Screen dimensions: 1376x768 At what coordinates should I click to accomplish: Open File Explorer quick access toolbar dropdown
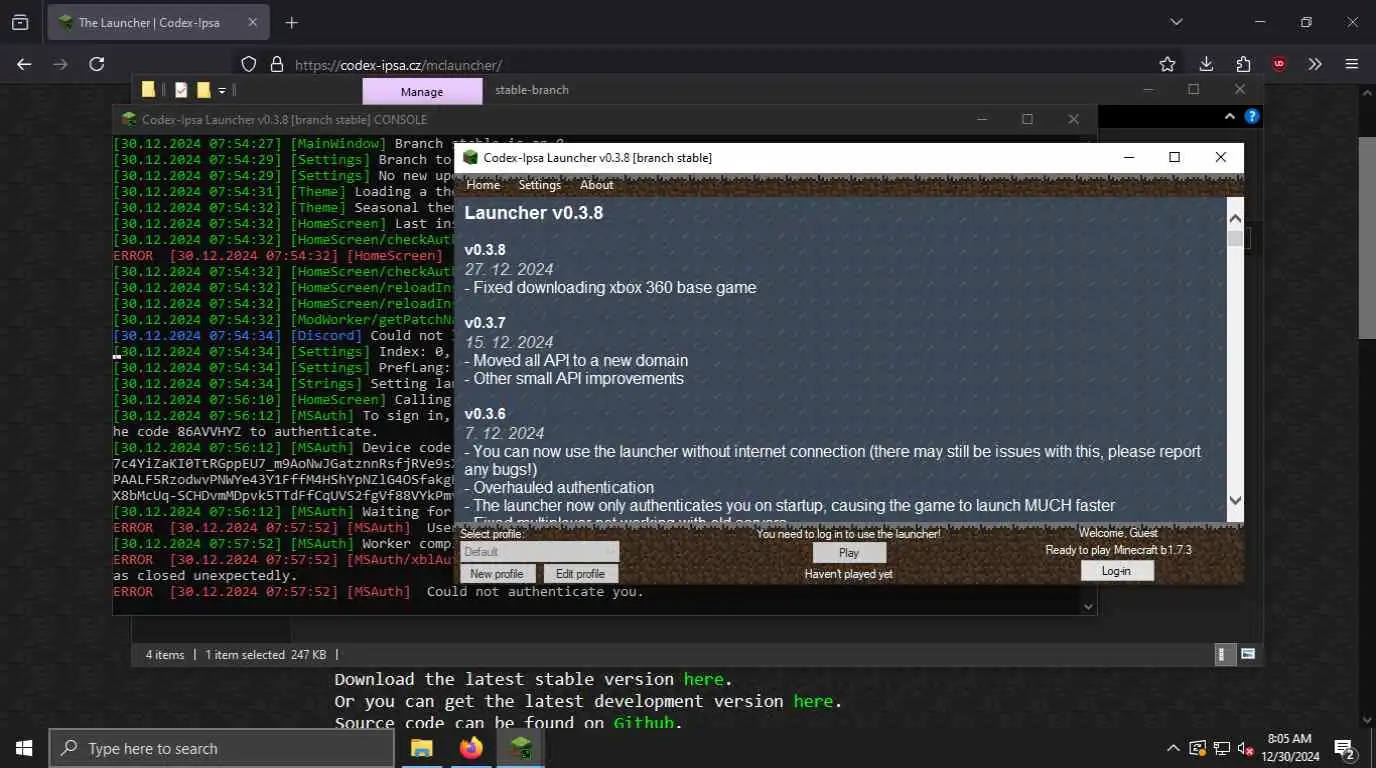(x=222, y=90)
